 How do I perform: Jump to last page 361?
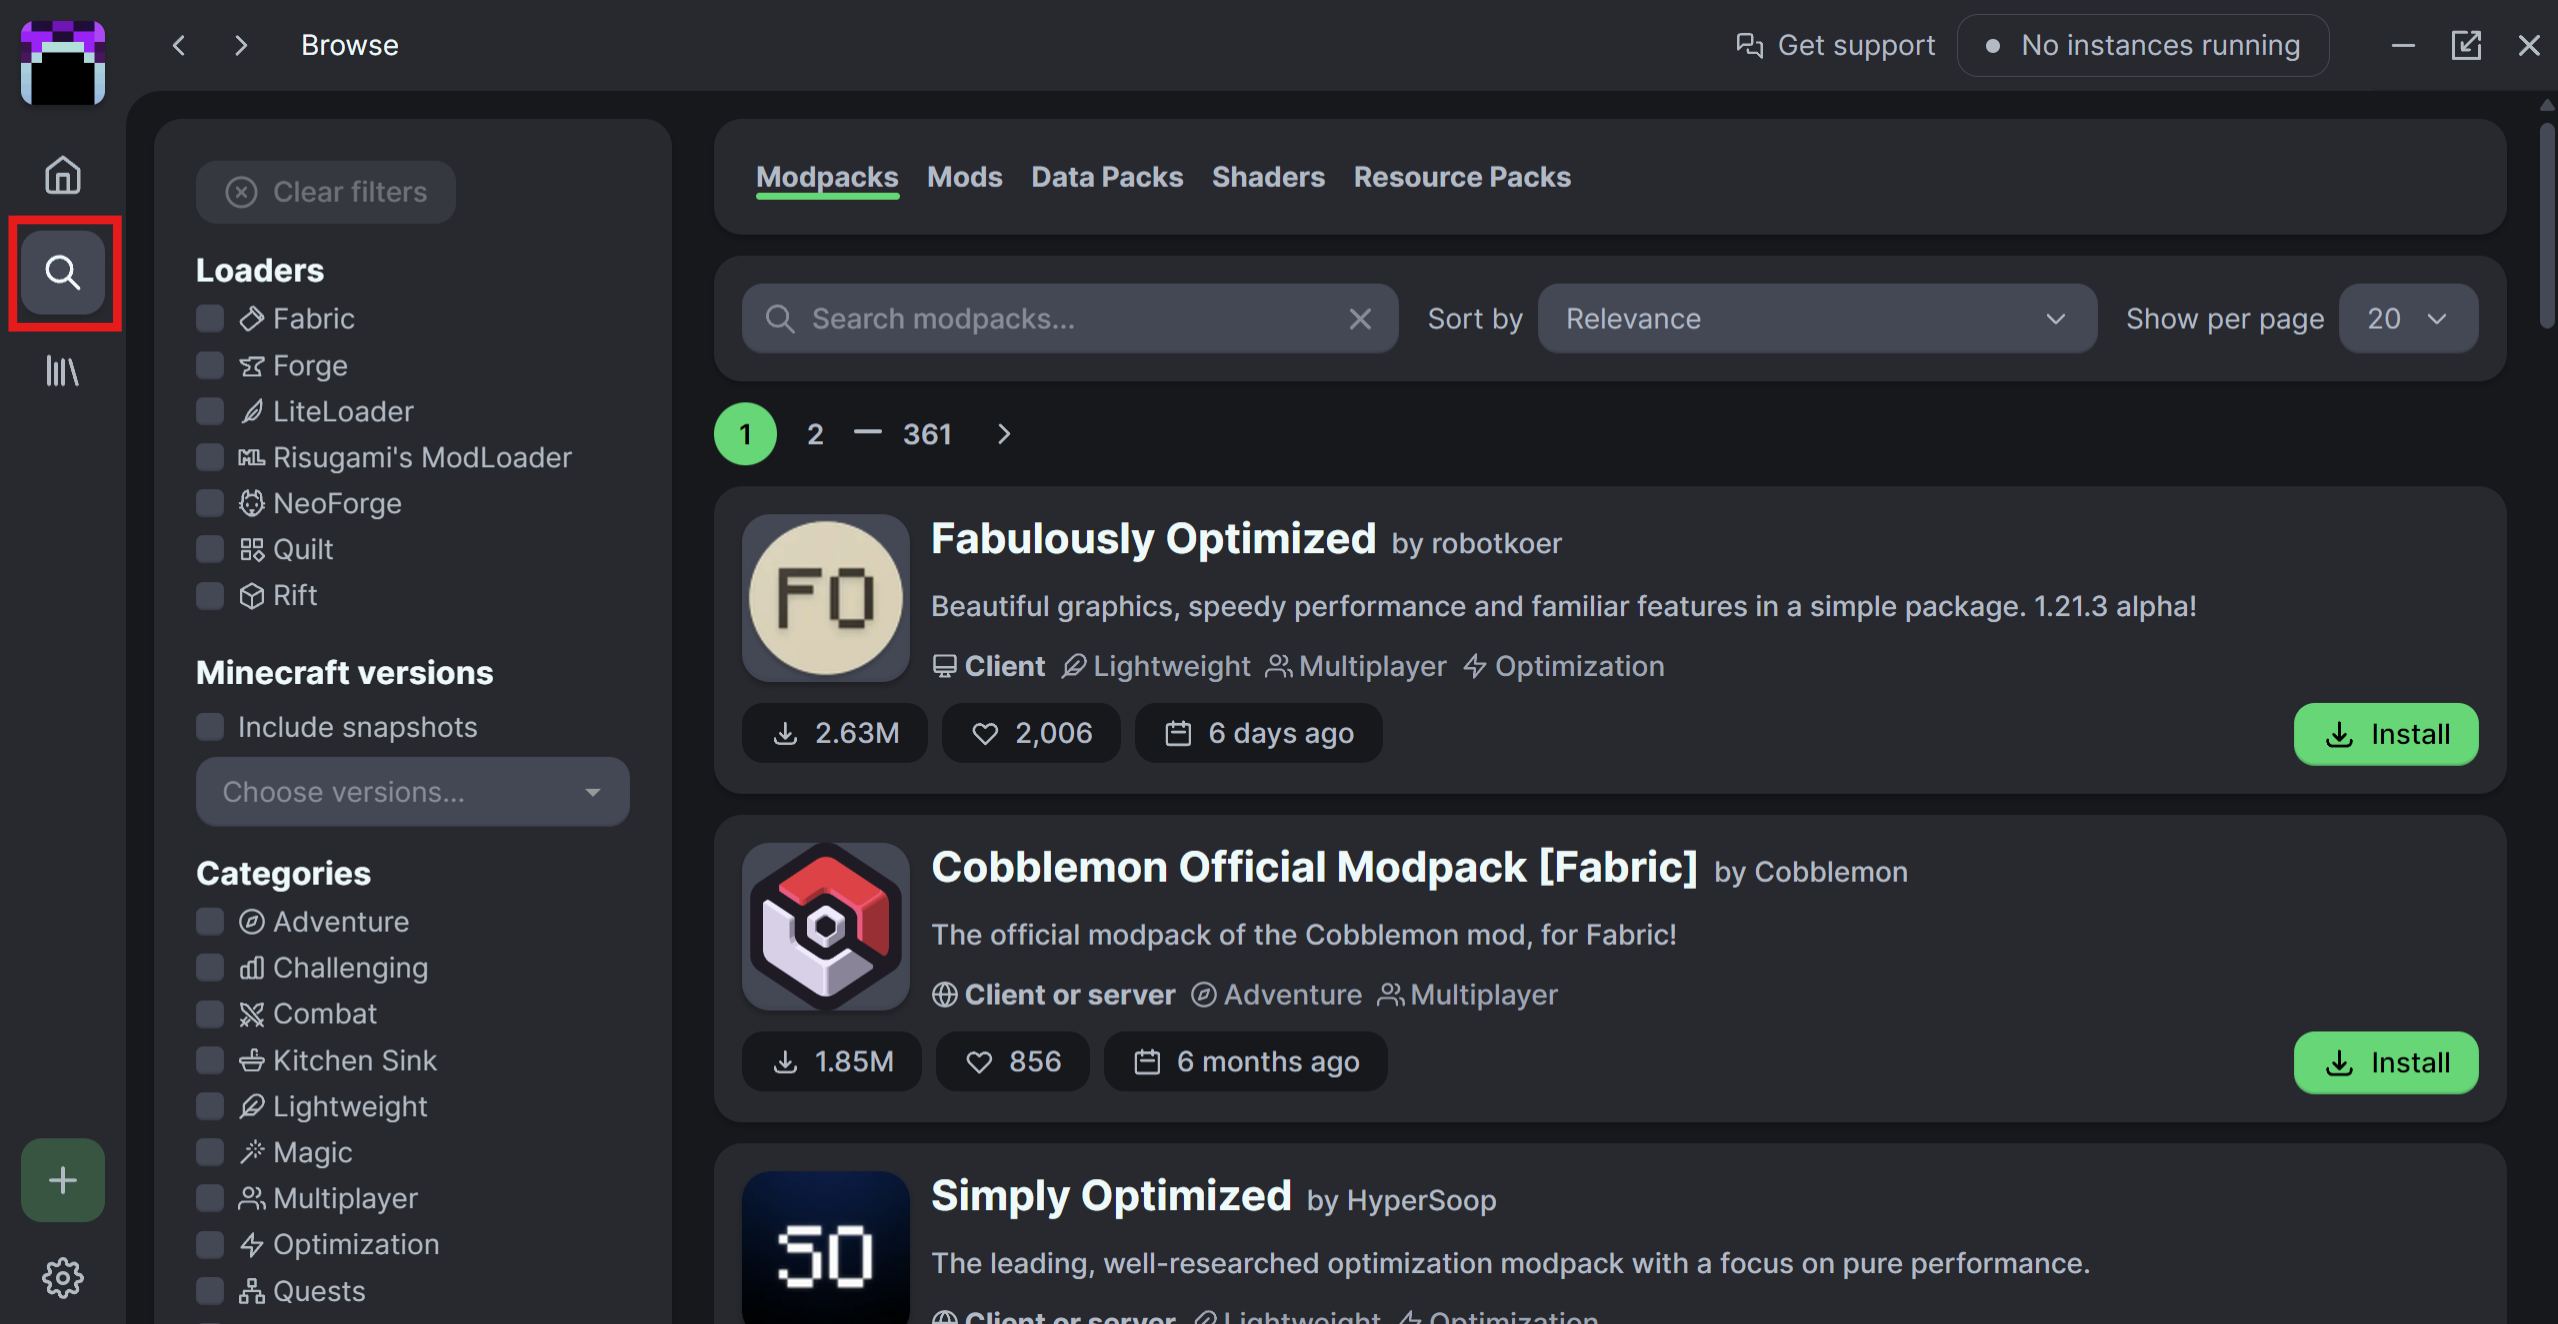click(x=927, y=434)
